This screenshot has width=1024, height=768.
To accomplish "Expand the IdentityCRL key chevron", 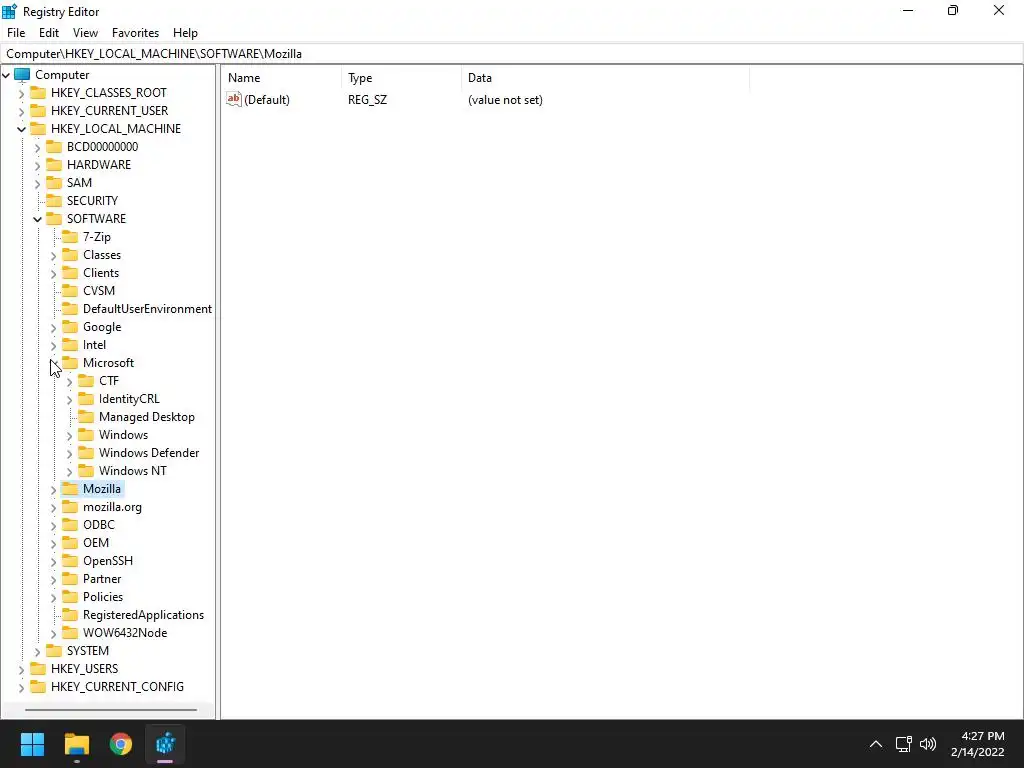I will (x=69, y=400).
